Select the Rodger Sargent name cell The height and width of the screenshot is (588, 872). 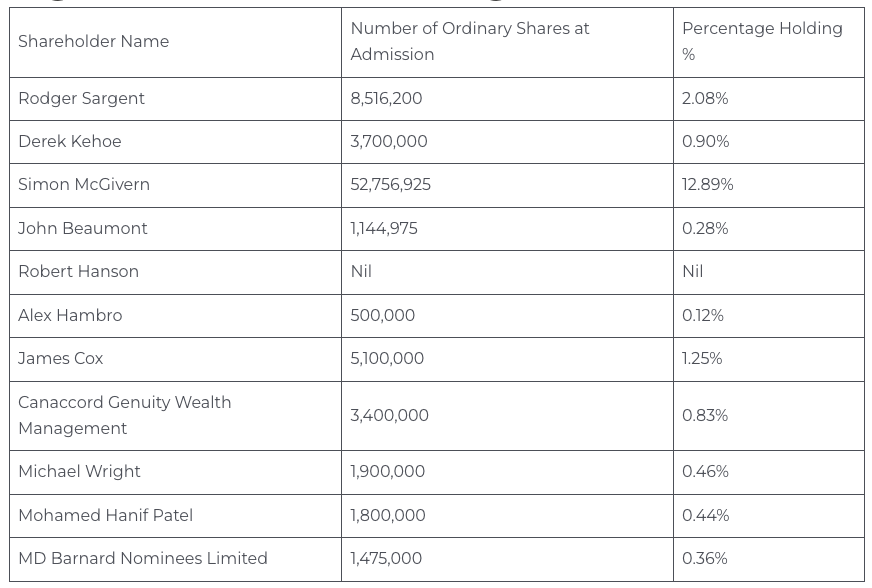coord(81,98)
